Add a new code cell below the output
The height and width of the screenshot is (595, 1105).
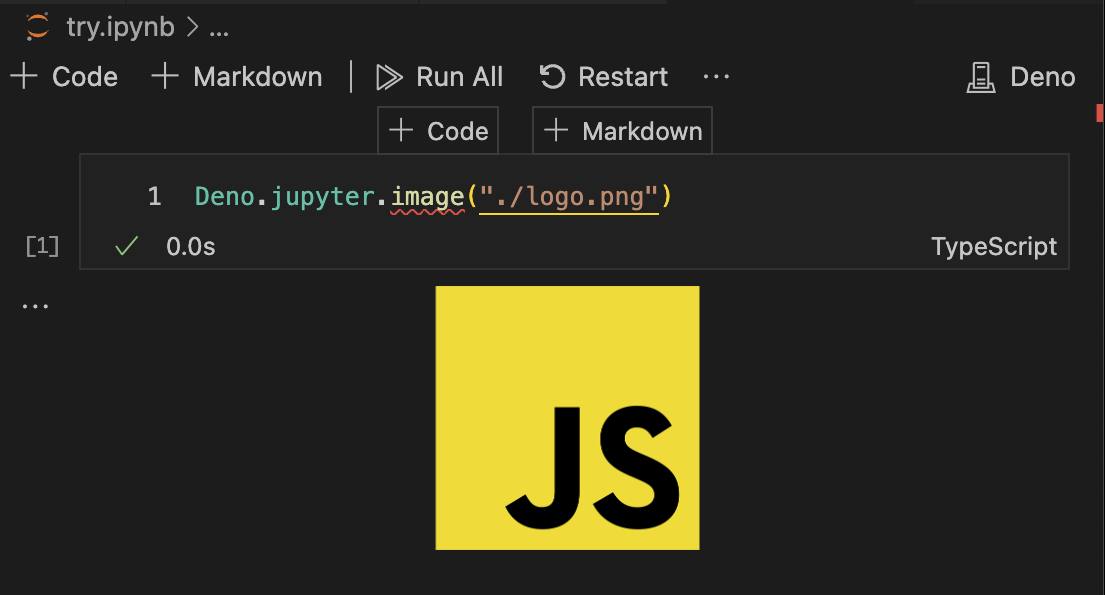pos(437,130)
